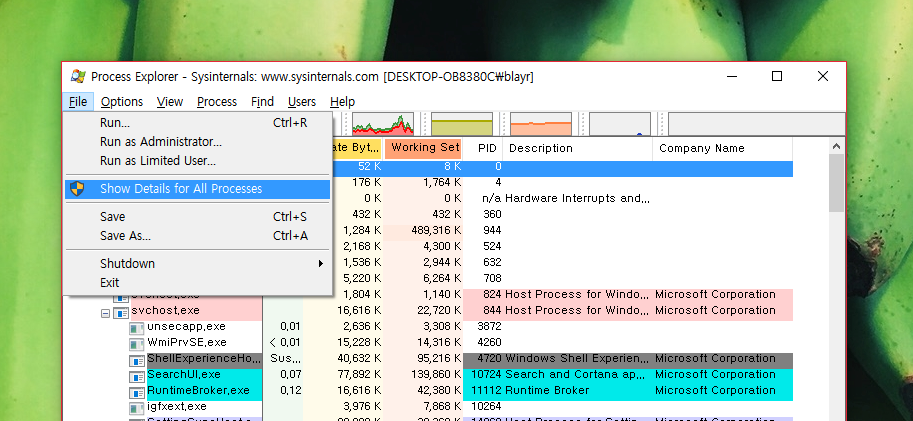
Task: Click PID 10264 cell
Action: tap(486, 406)
